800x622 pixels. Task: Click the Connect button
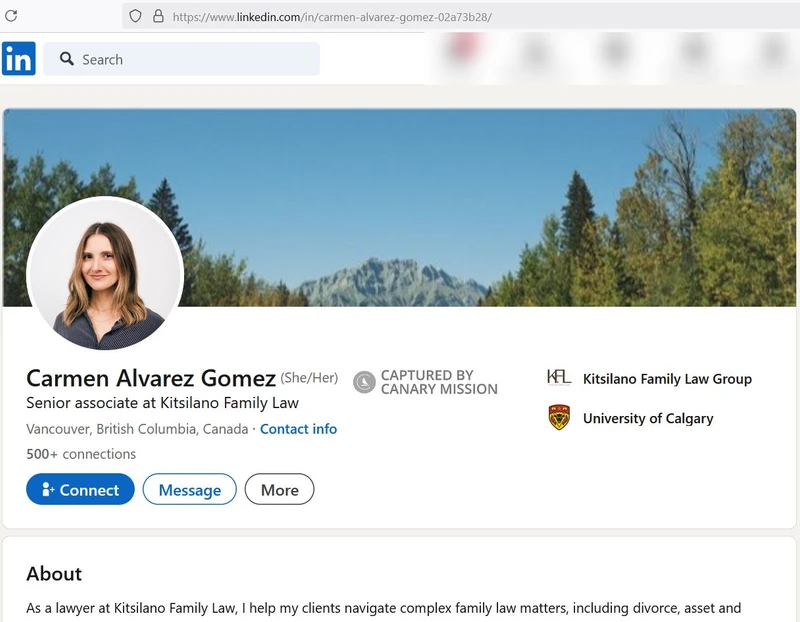[80, 489]
